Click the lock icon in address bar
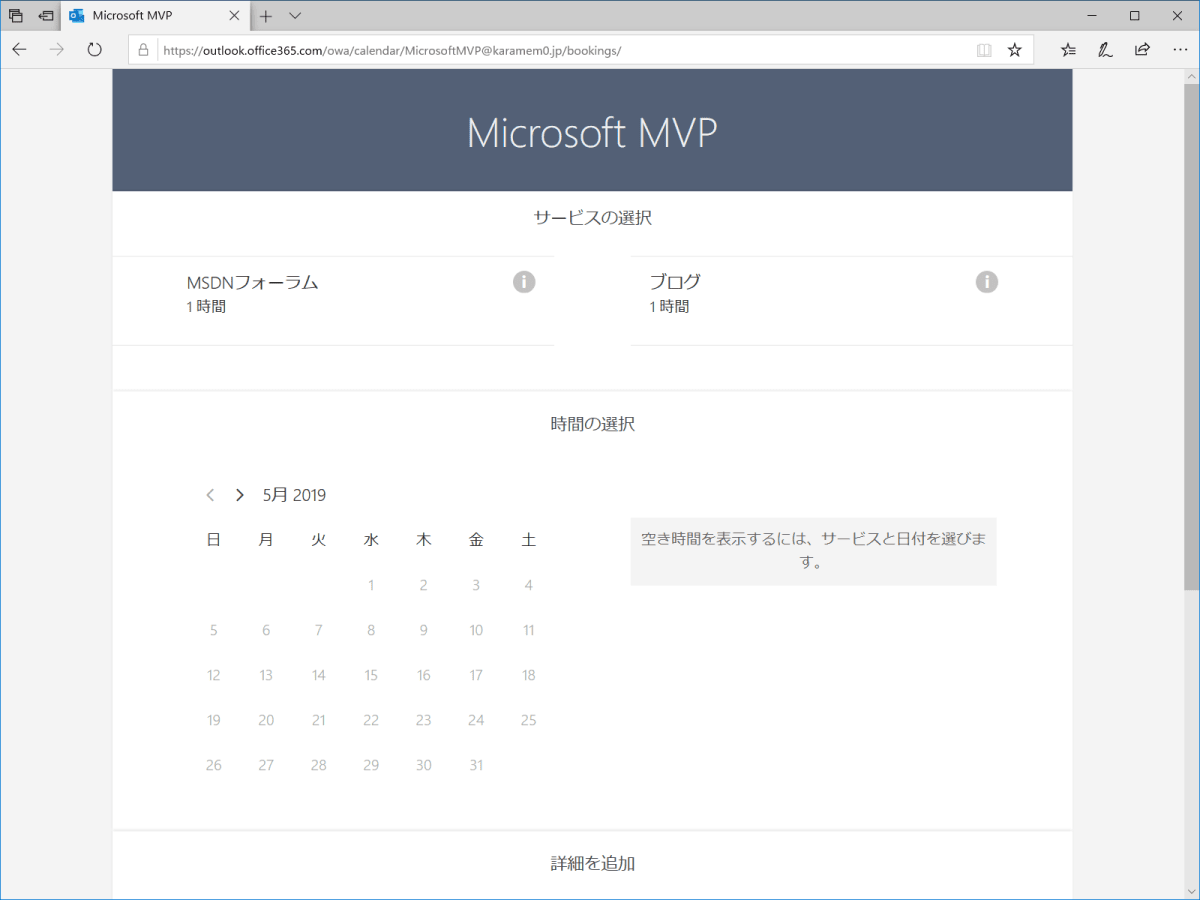The width and height of the screenshot is (1200, 900). coord(143,50)
